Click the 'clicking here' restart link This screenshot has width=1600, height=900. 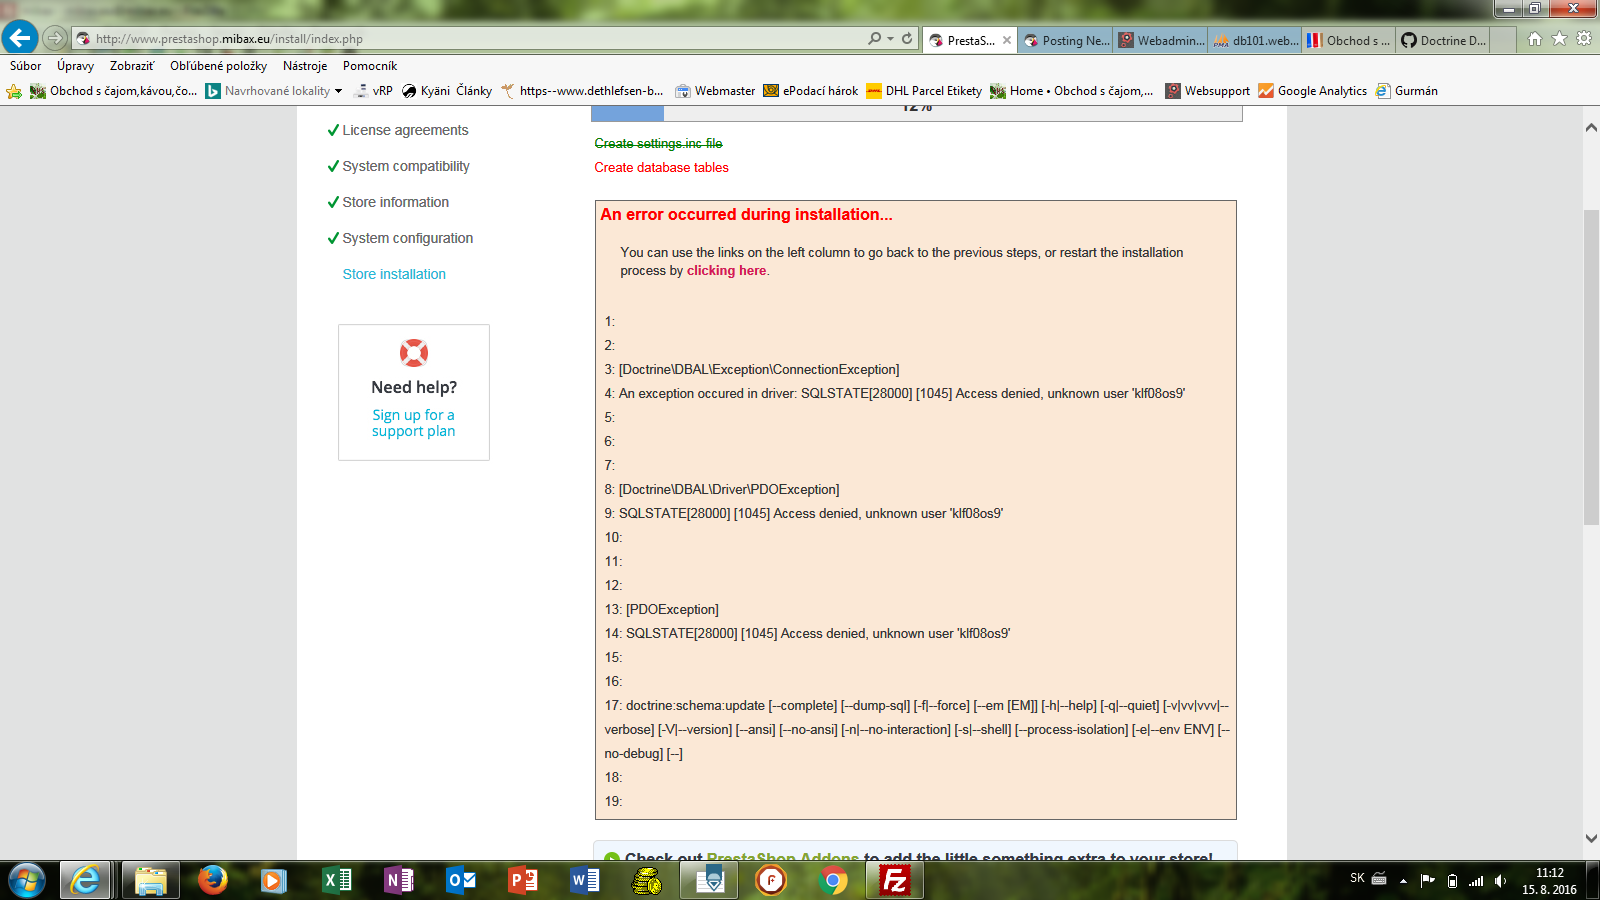[x=726, y=271]
